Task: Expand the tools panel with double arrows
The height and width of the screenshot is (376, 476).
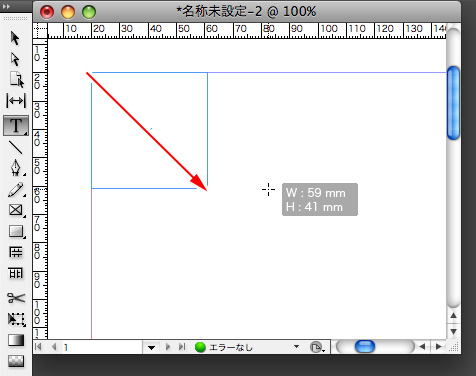Action: tap(6, 6)
